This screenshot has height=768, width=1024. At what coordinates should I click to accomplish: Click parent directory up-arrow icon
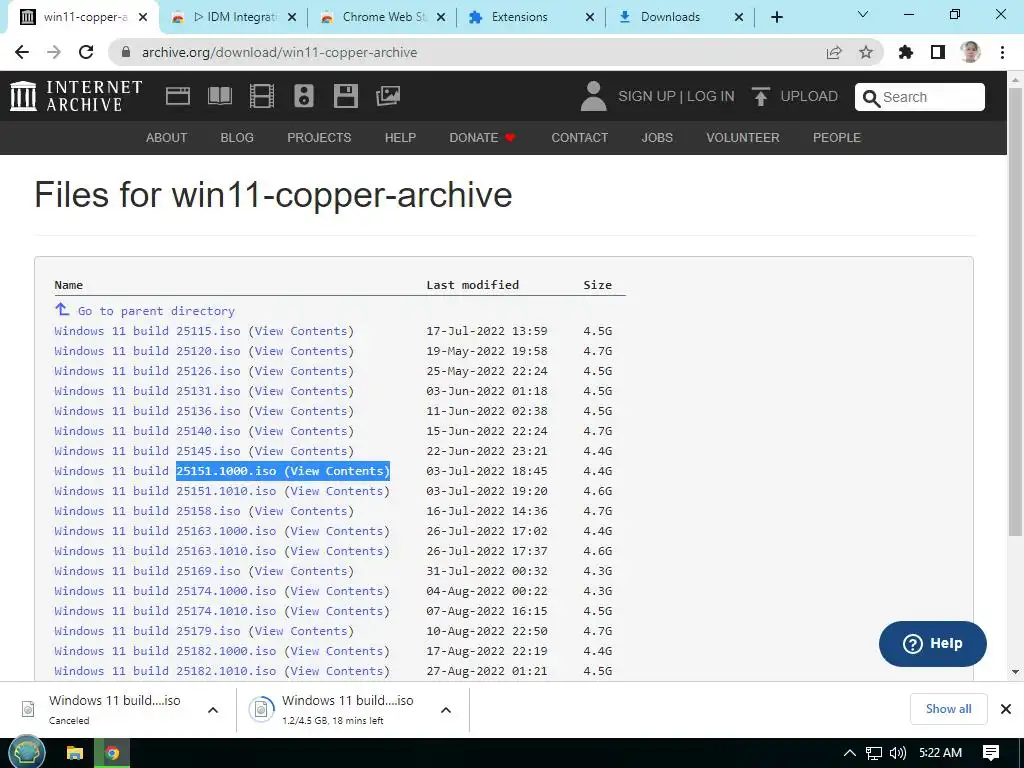pos(62,309)
